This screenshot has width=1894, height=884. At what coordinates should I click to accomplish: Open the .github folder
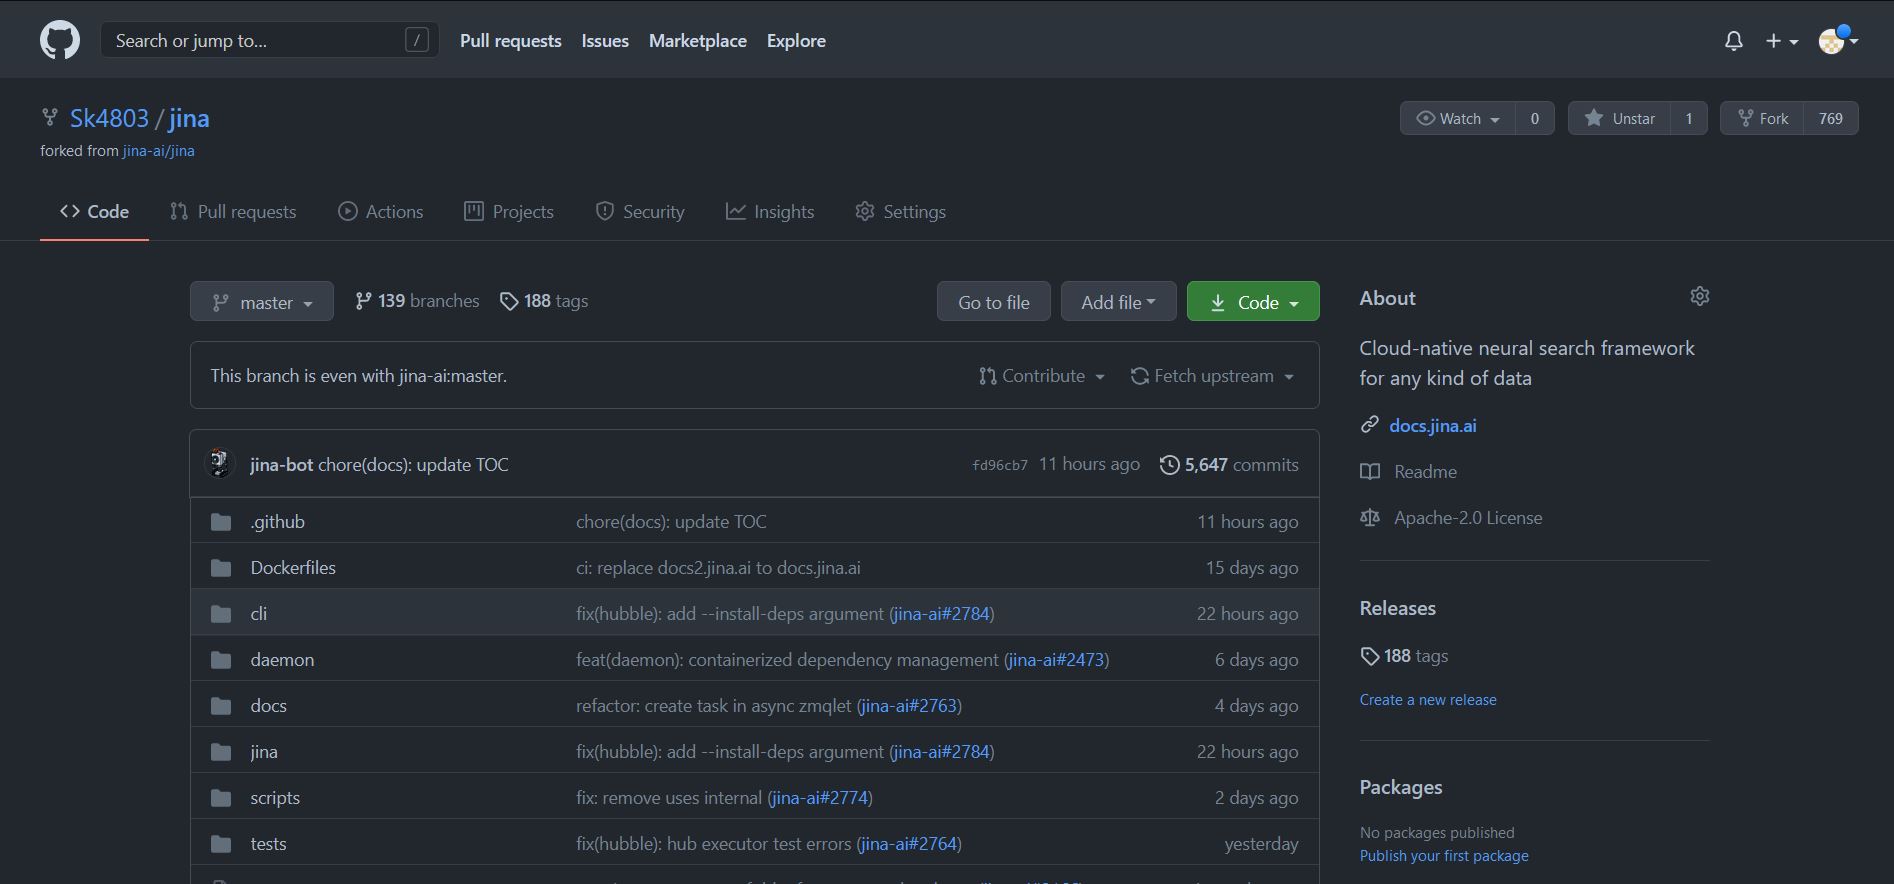point(277,522)
